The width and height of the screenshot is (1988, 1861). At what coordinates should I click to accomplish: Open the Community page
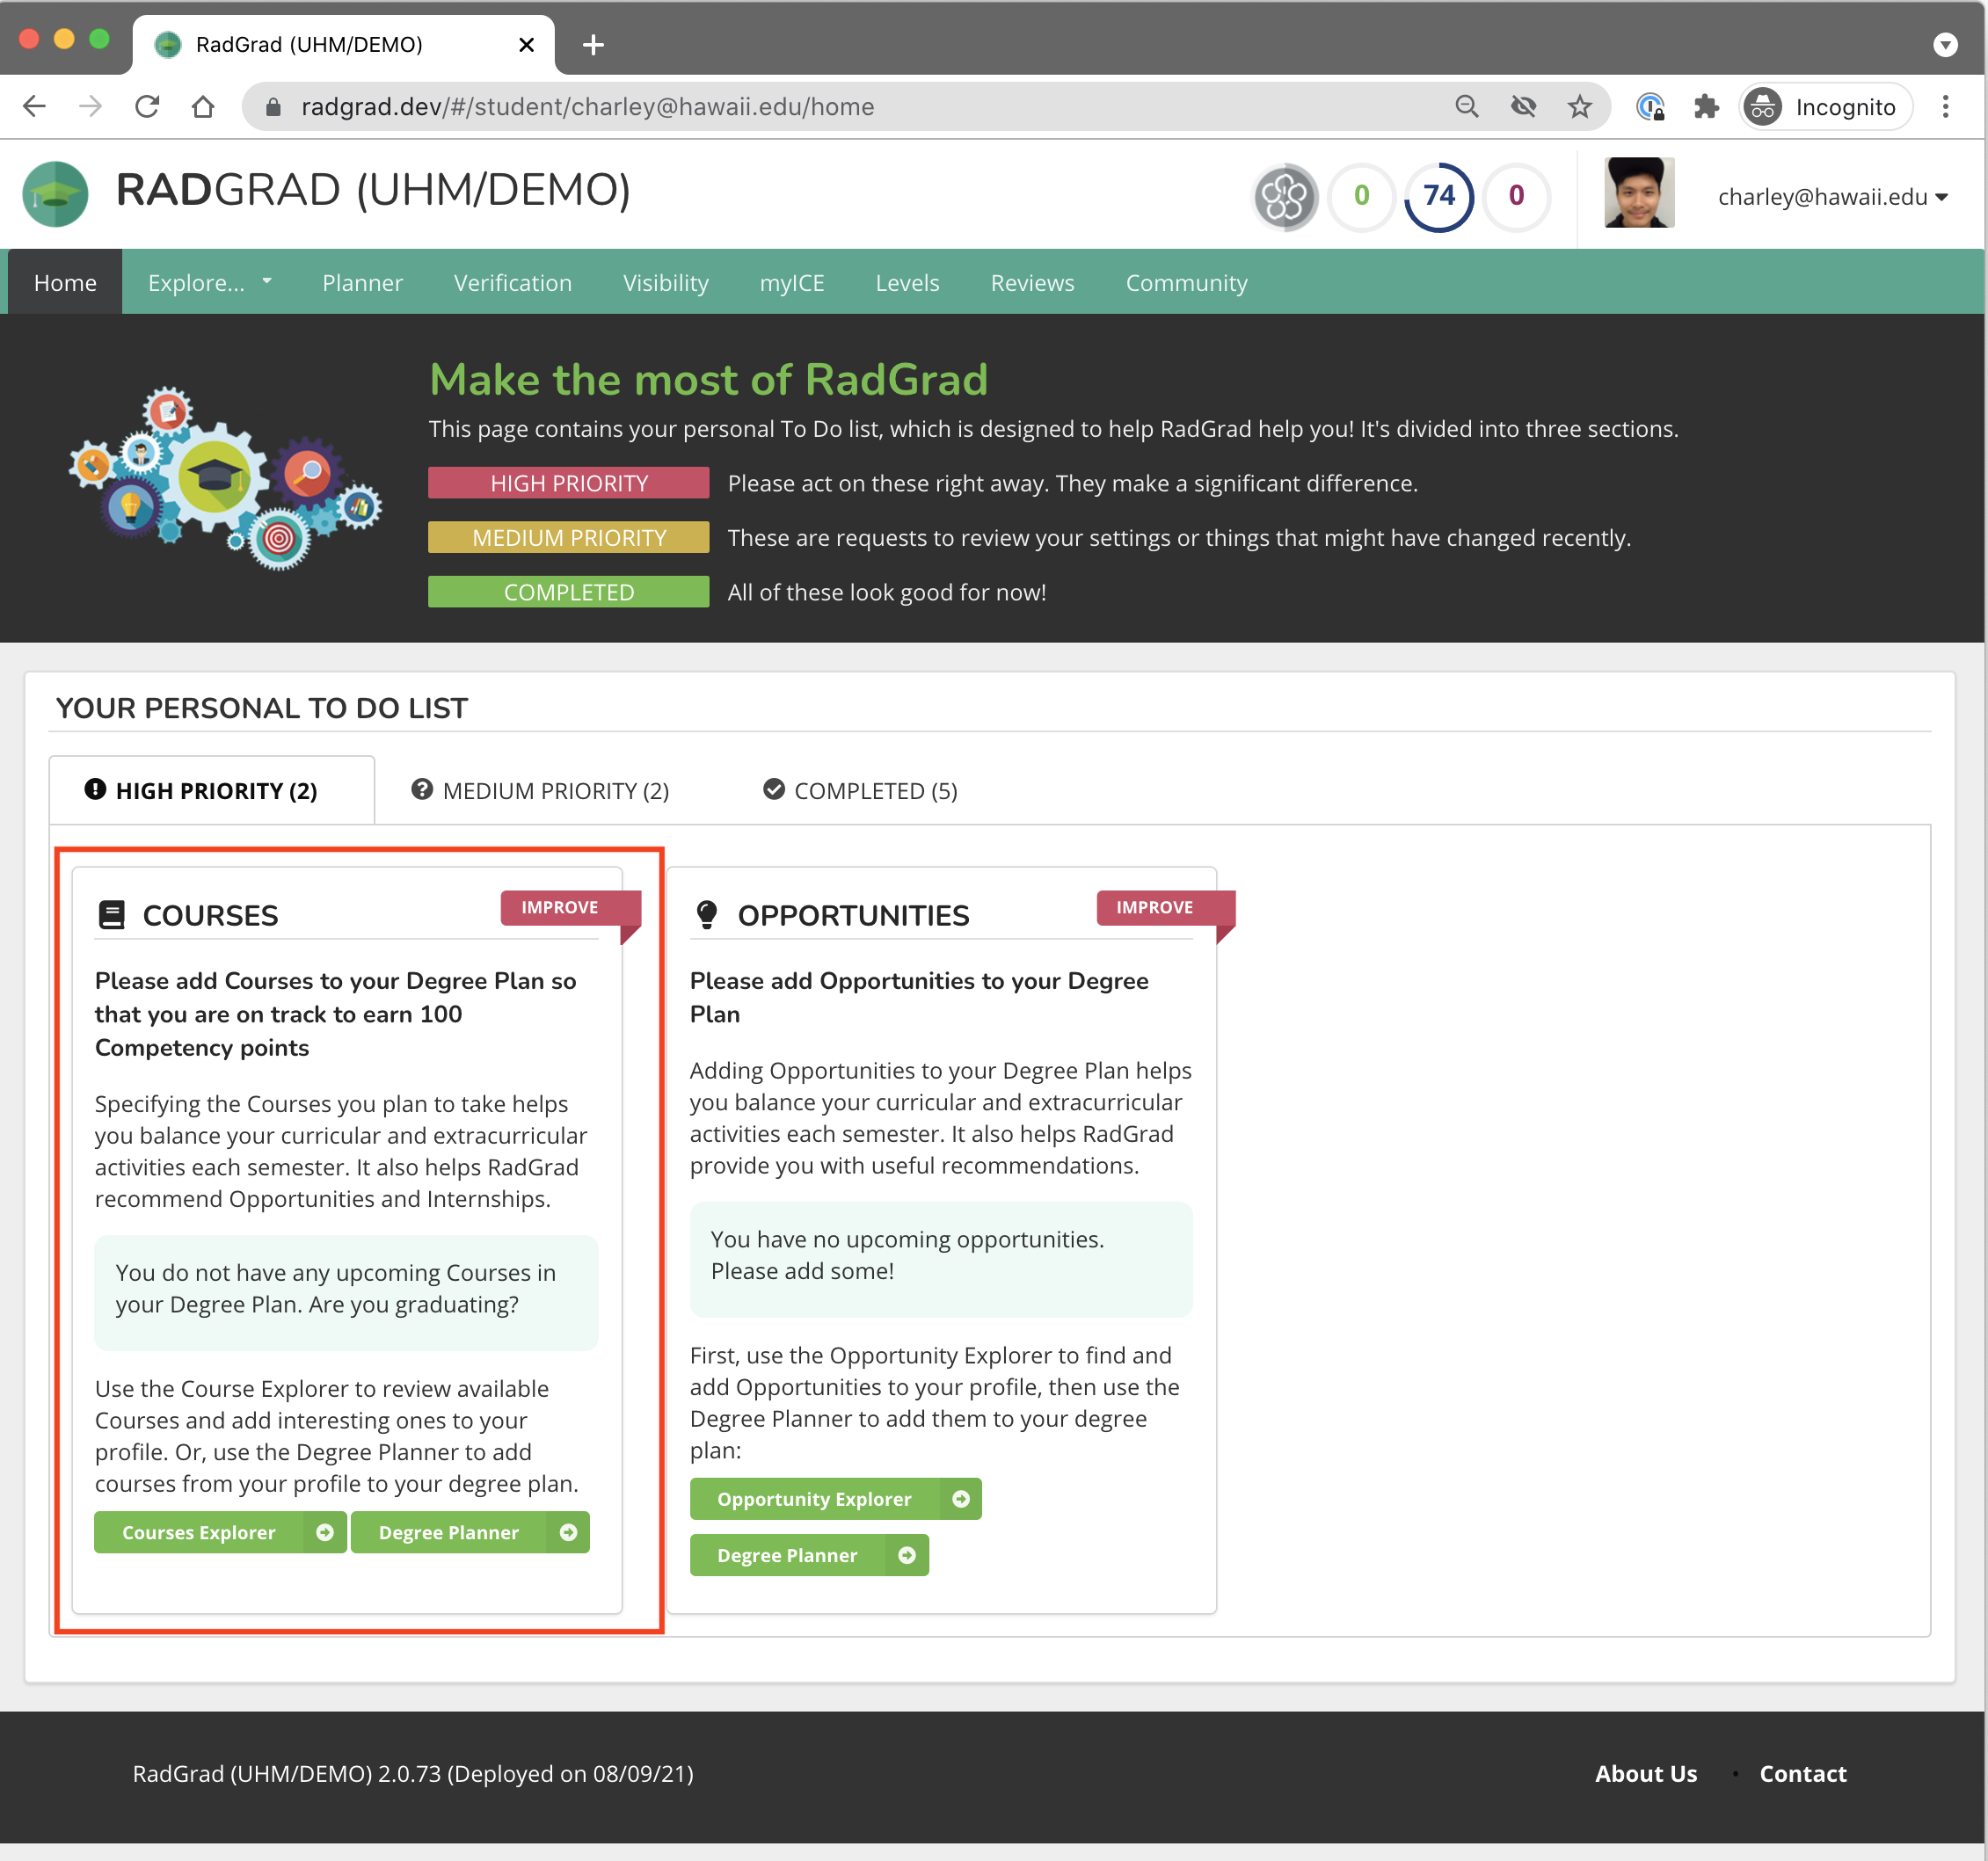tap(1186, 283)
